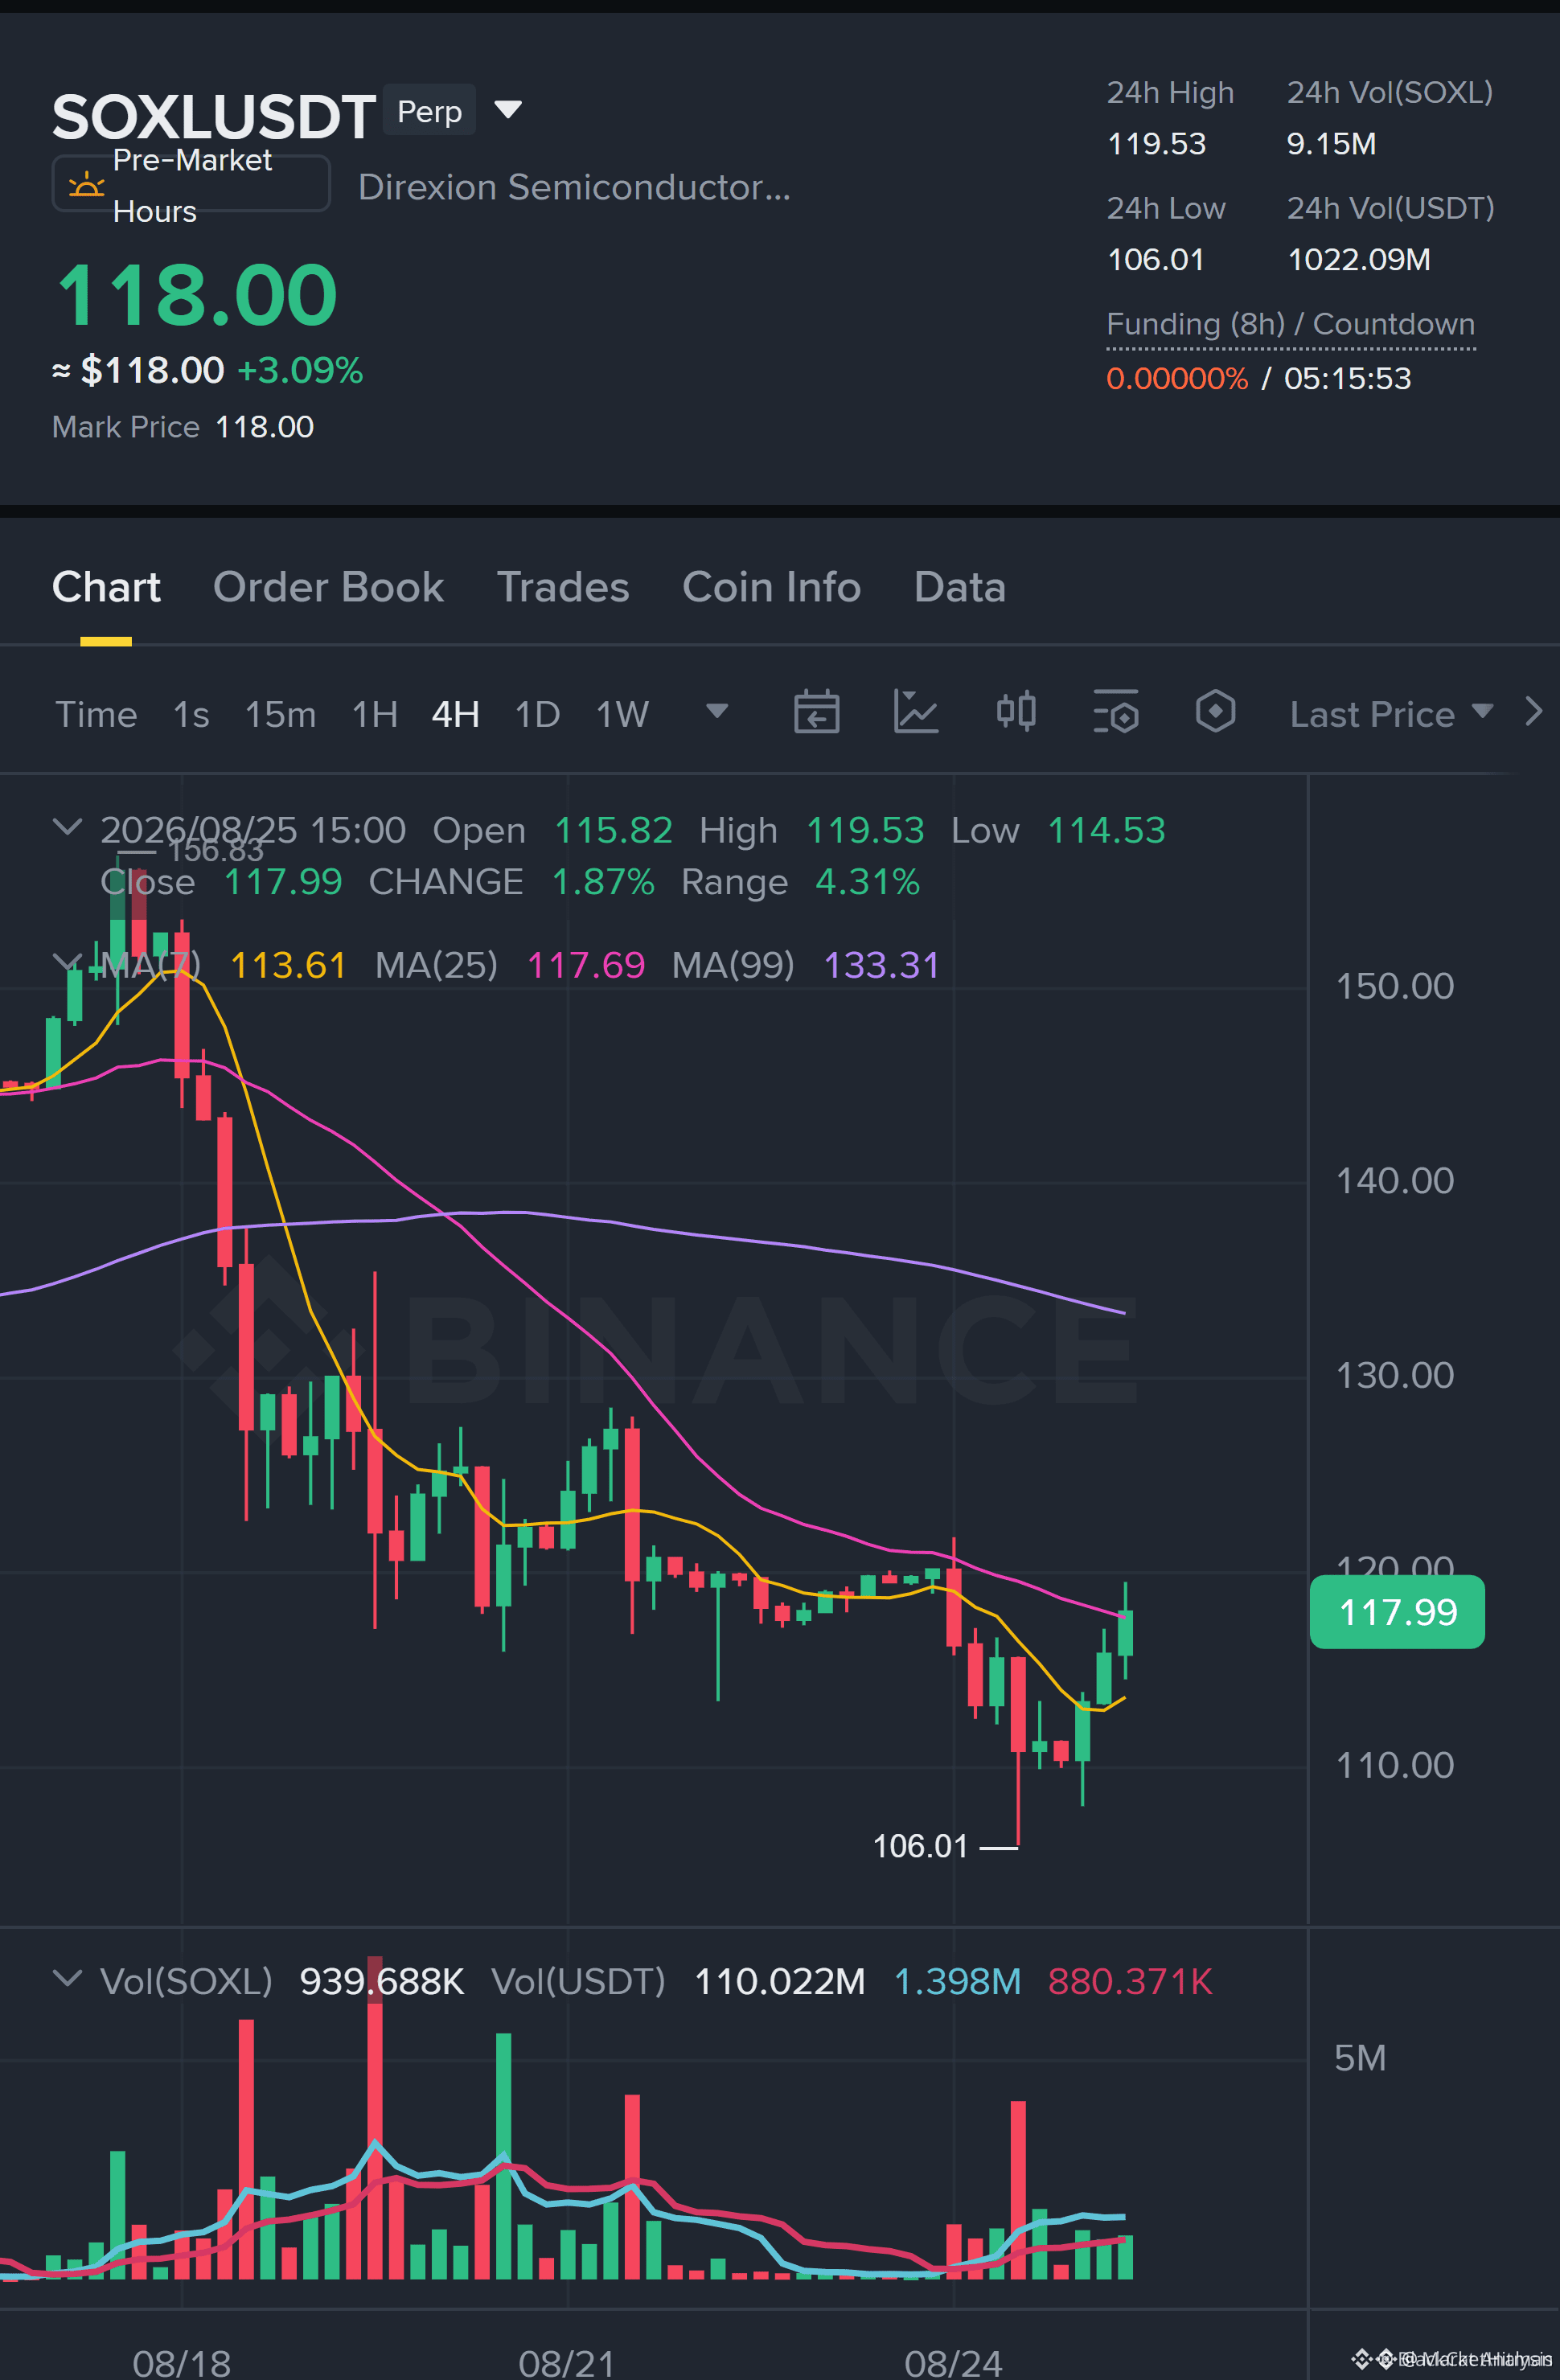
Task: Select the Perp contract type badge
Action: tap(429, 111)
